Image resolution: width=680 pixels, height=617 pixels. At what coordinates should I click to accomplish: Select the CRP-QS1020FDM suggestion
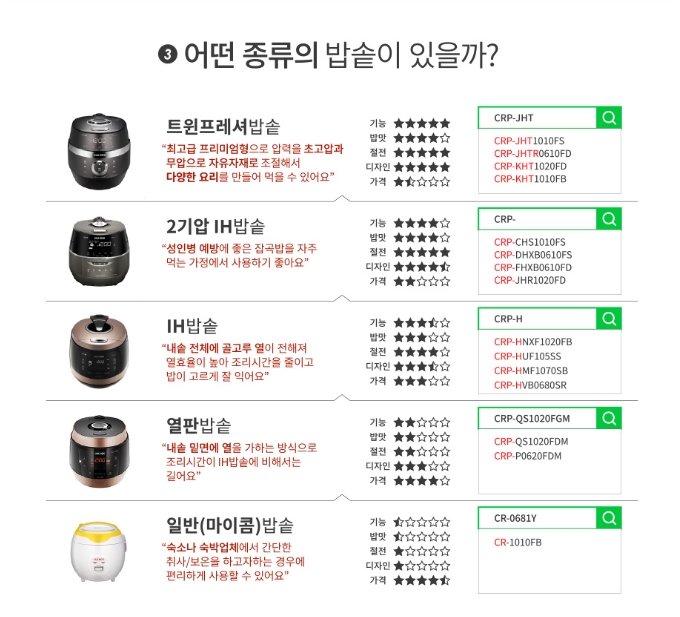[x=531, y=442]
